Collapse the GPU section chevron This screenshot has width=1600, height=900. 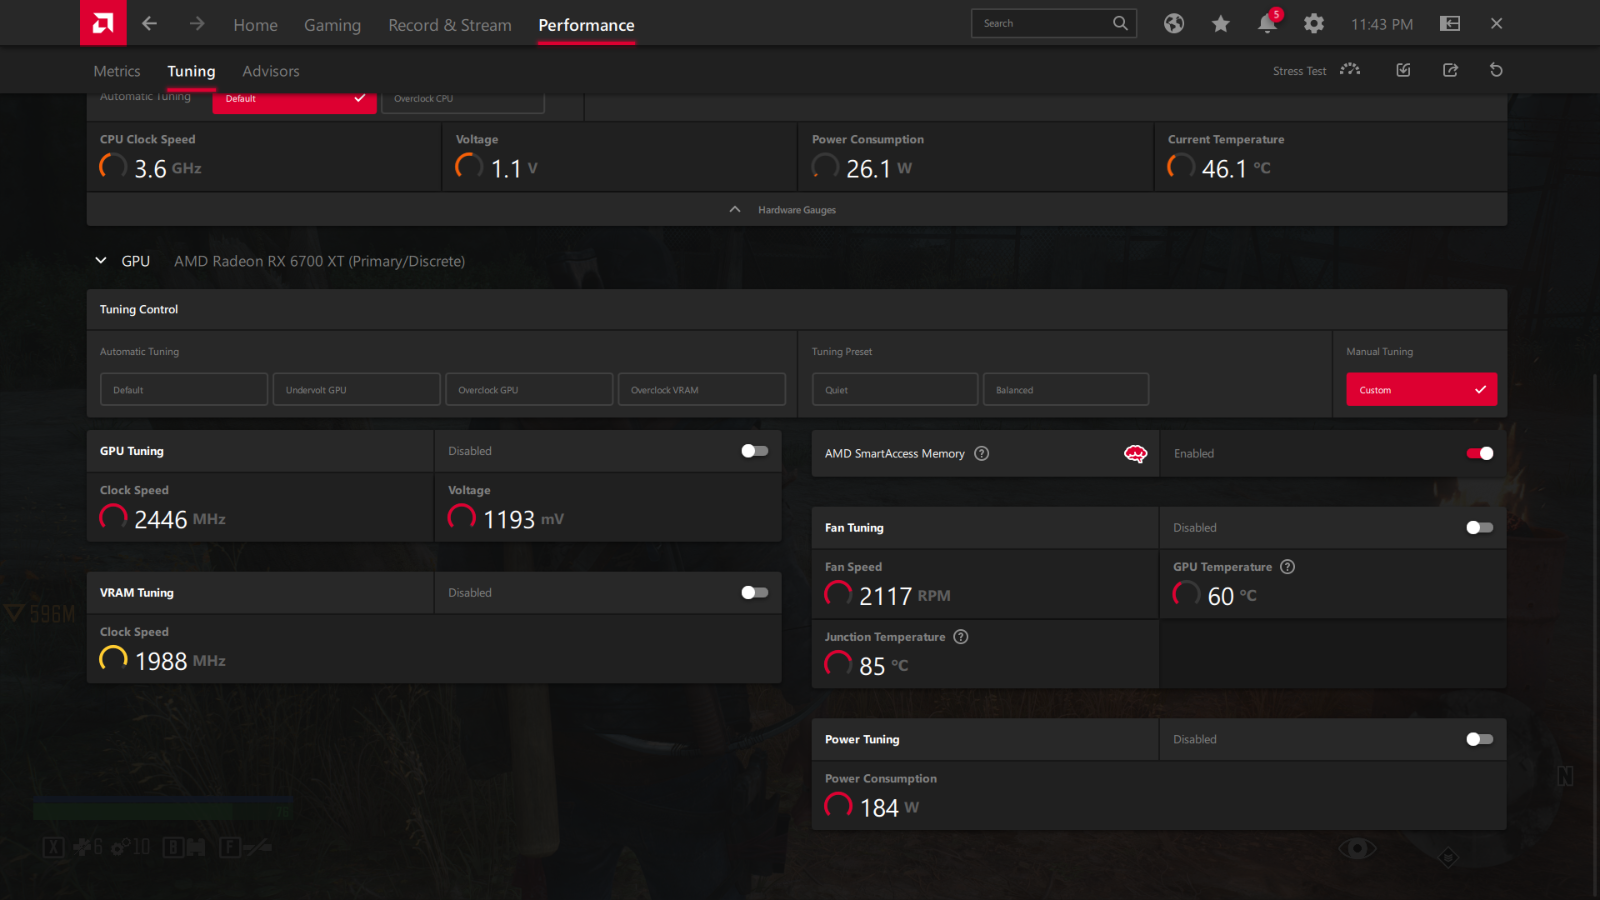tap(101, 261)
